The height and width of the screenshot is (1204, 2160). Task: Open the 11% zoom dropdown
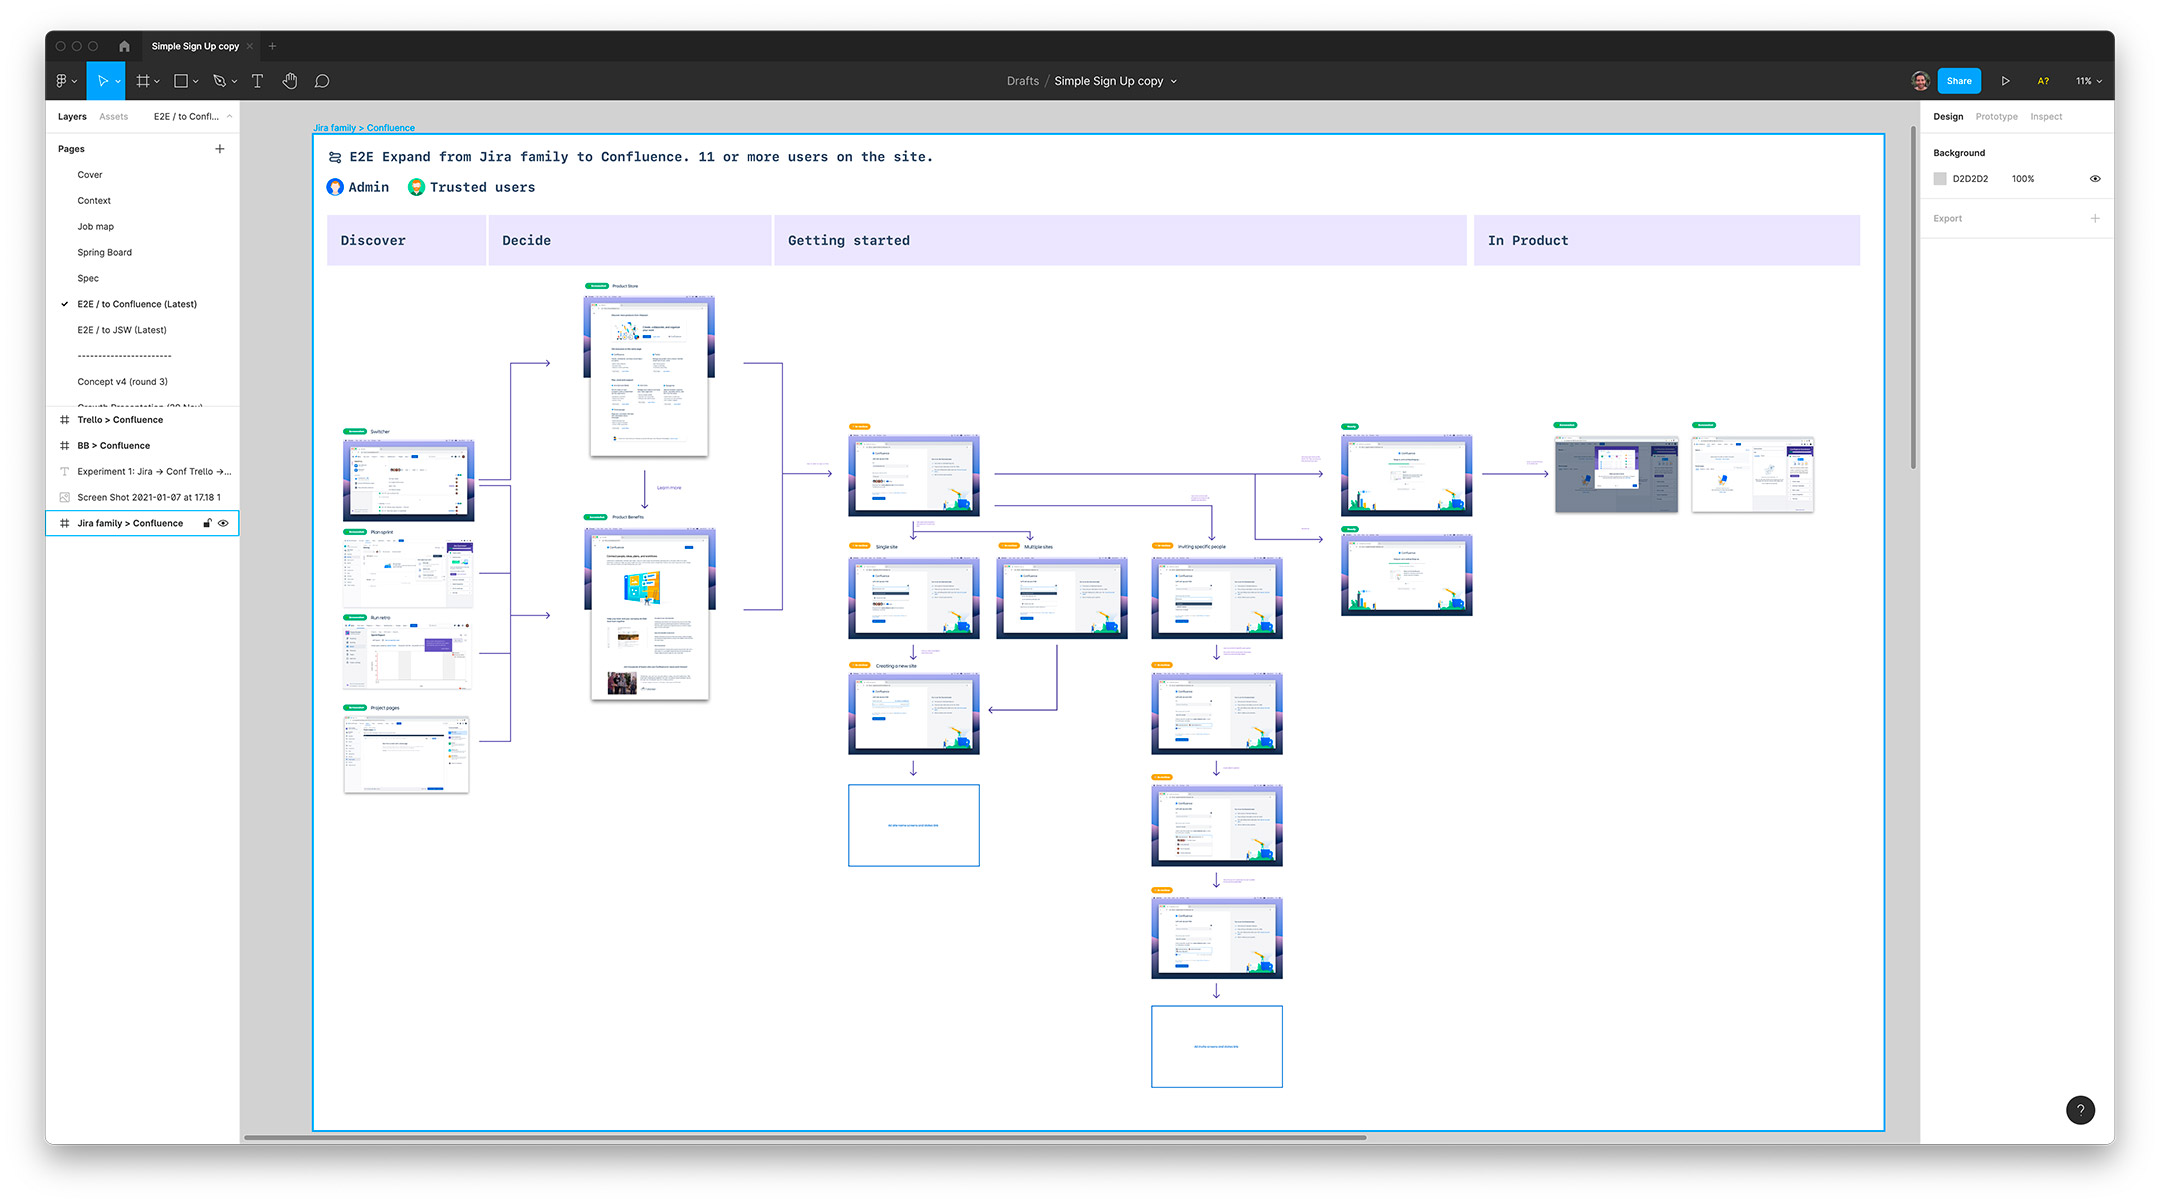[2089, 81]
